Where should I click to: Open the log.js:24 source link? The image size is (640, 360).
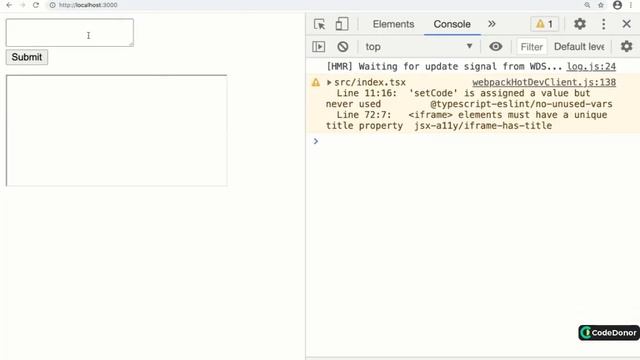[x=591, y=66]
